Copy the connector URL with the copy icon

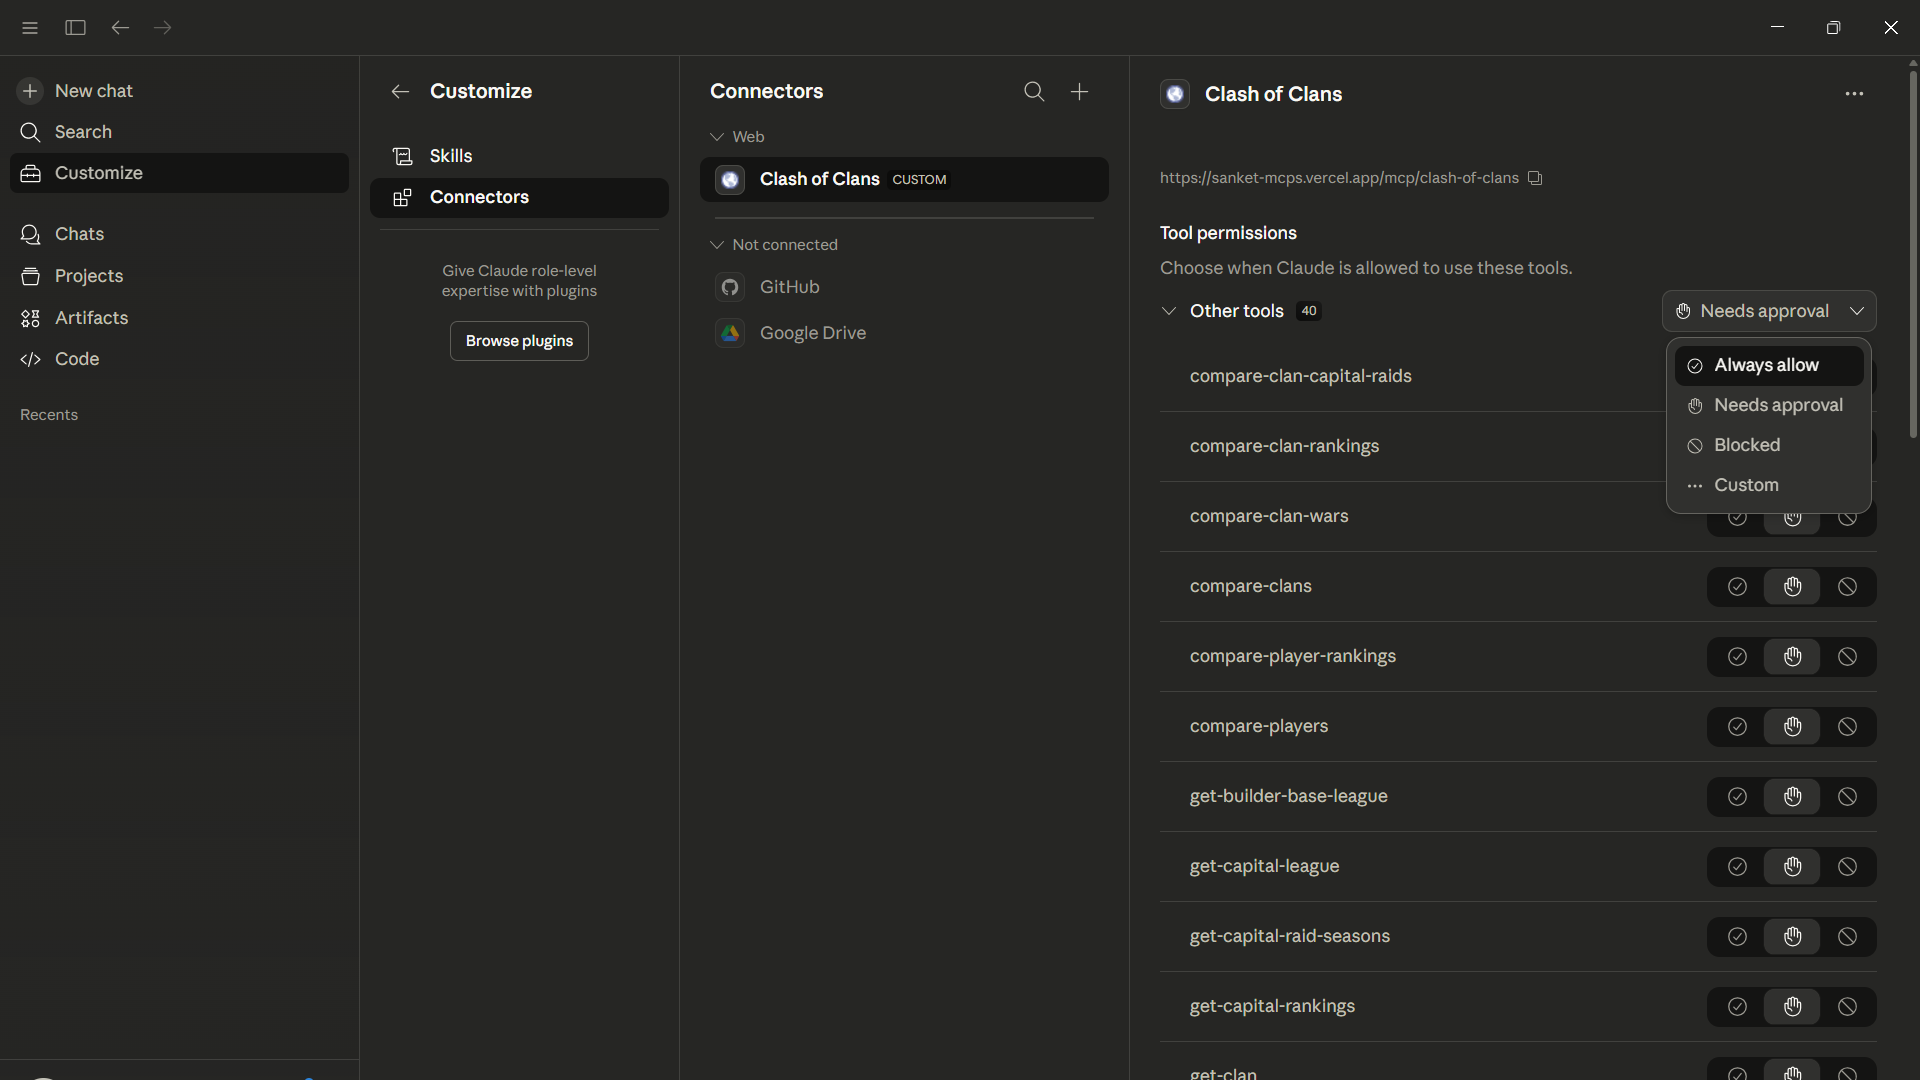pyautogui.click(x=1535, y=178)
